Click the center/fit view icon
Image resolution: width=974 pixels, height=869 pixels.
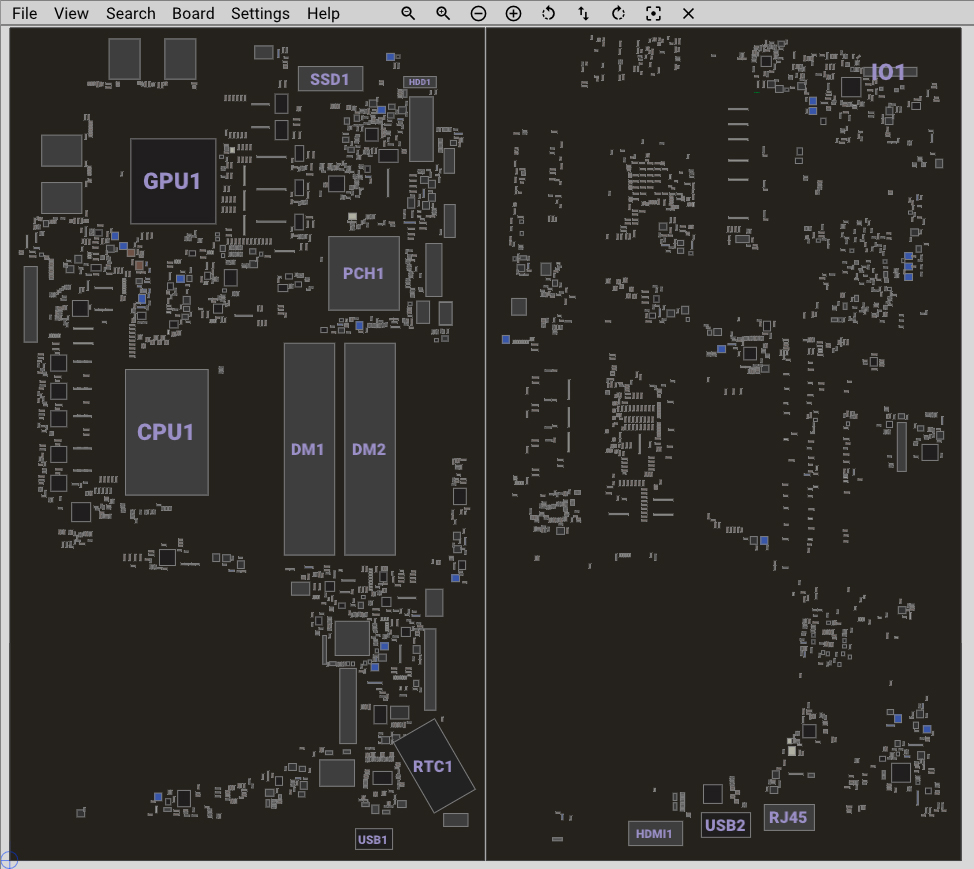tap(653, 14)
